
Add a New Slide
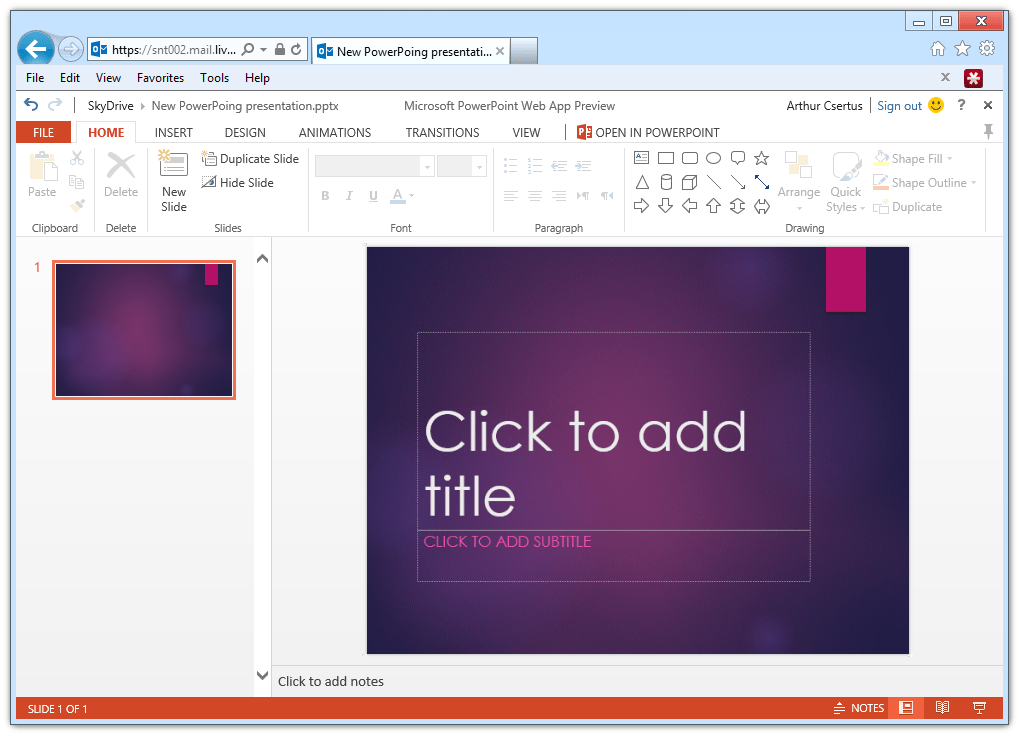pos(174,181)
